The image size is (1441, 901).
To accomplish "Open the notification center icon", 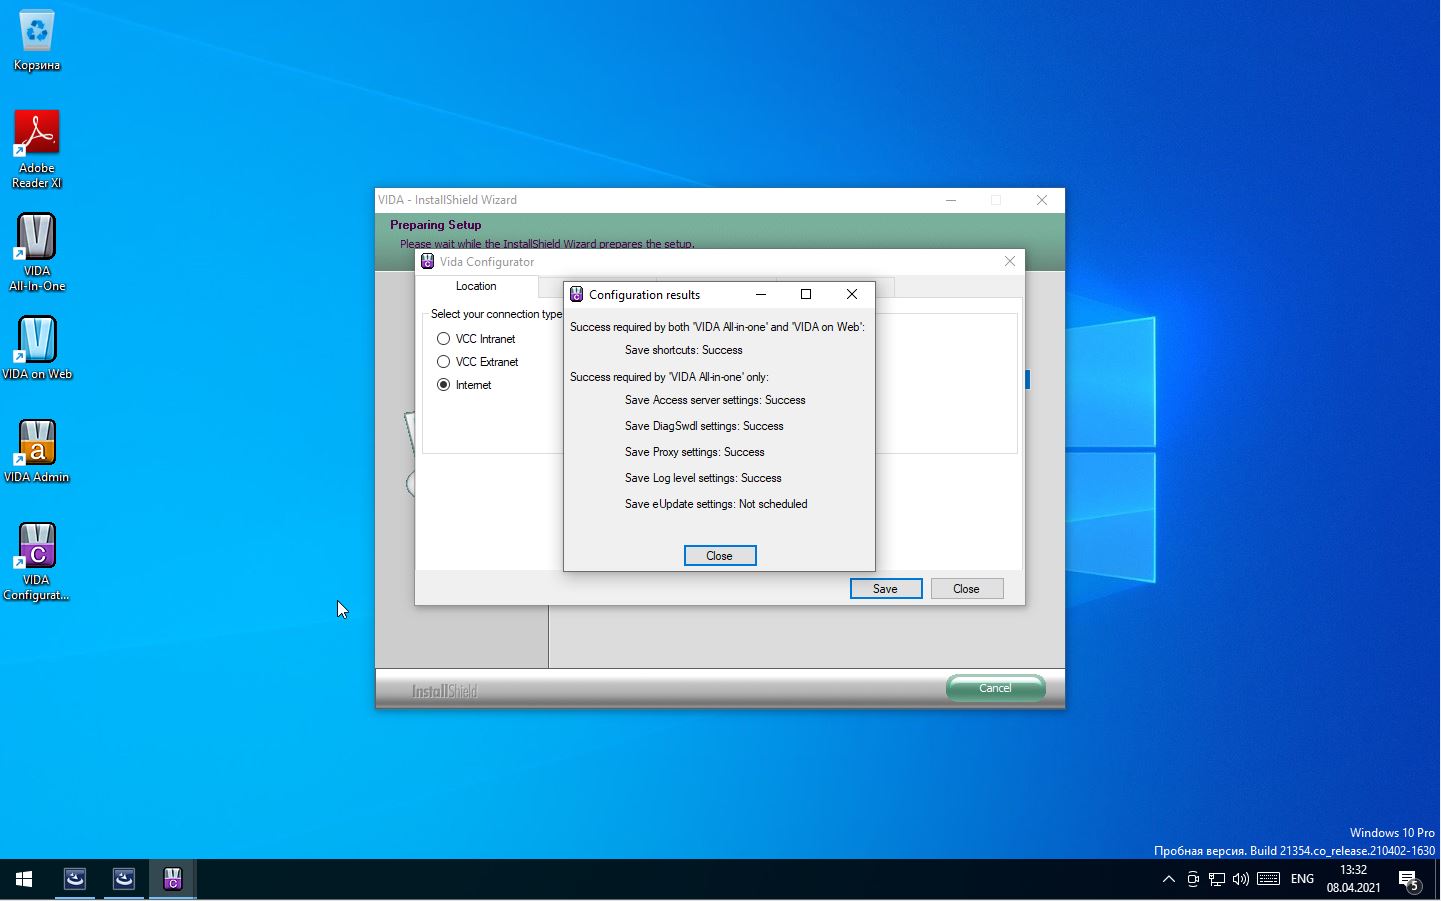I will (x=1409, y=880).
